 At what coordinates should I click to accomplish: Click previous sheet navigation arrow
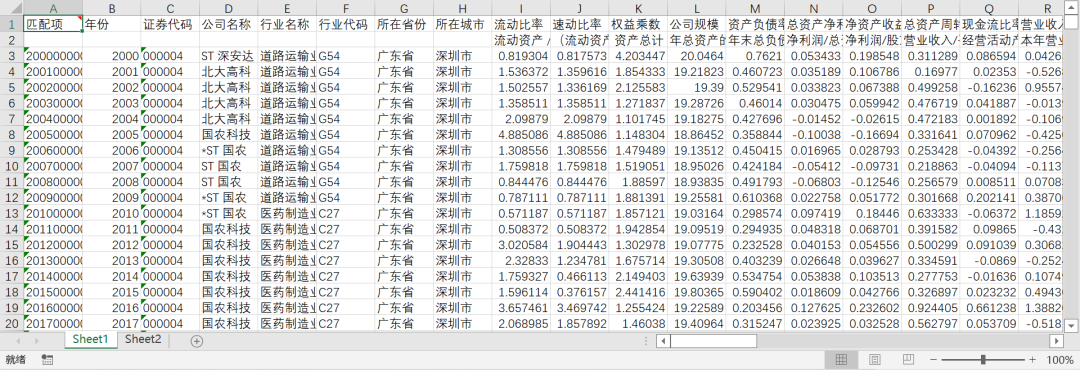[x=18, y=340]
